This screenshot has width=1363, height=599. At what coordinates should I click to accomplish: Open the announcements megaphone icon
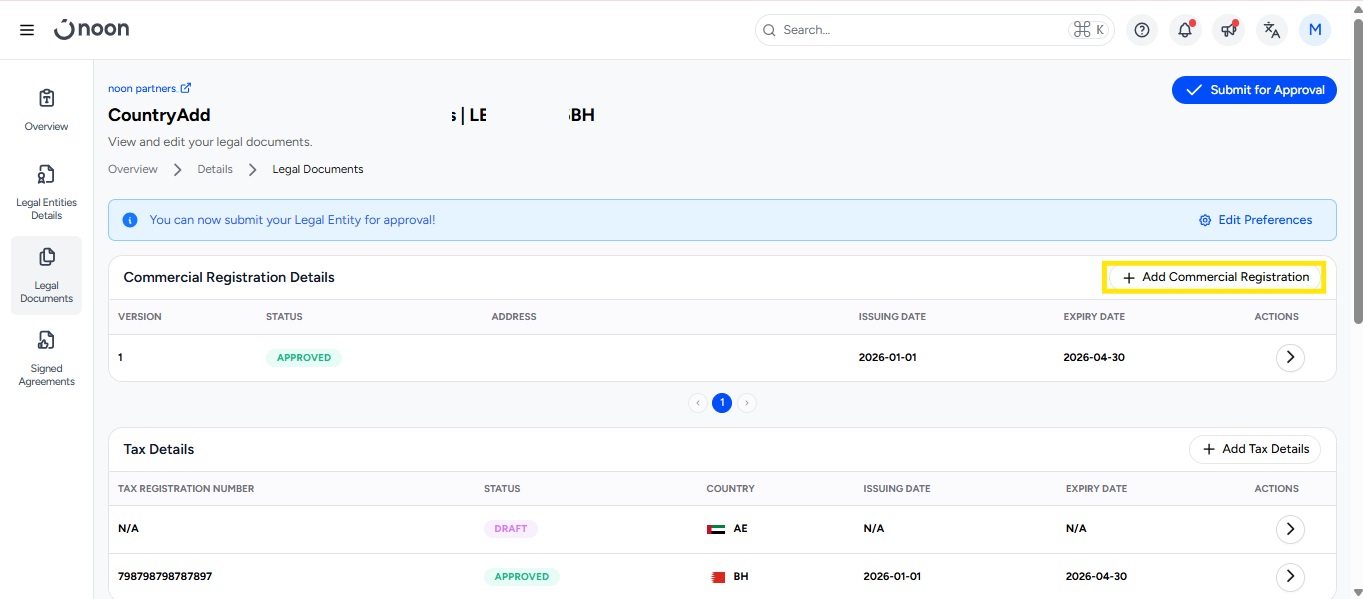tap(1228, 30)
